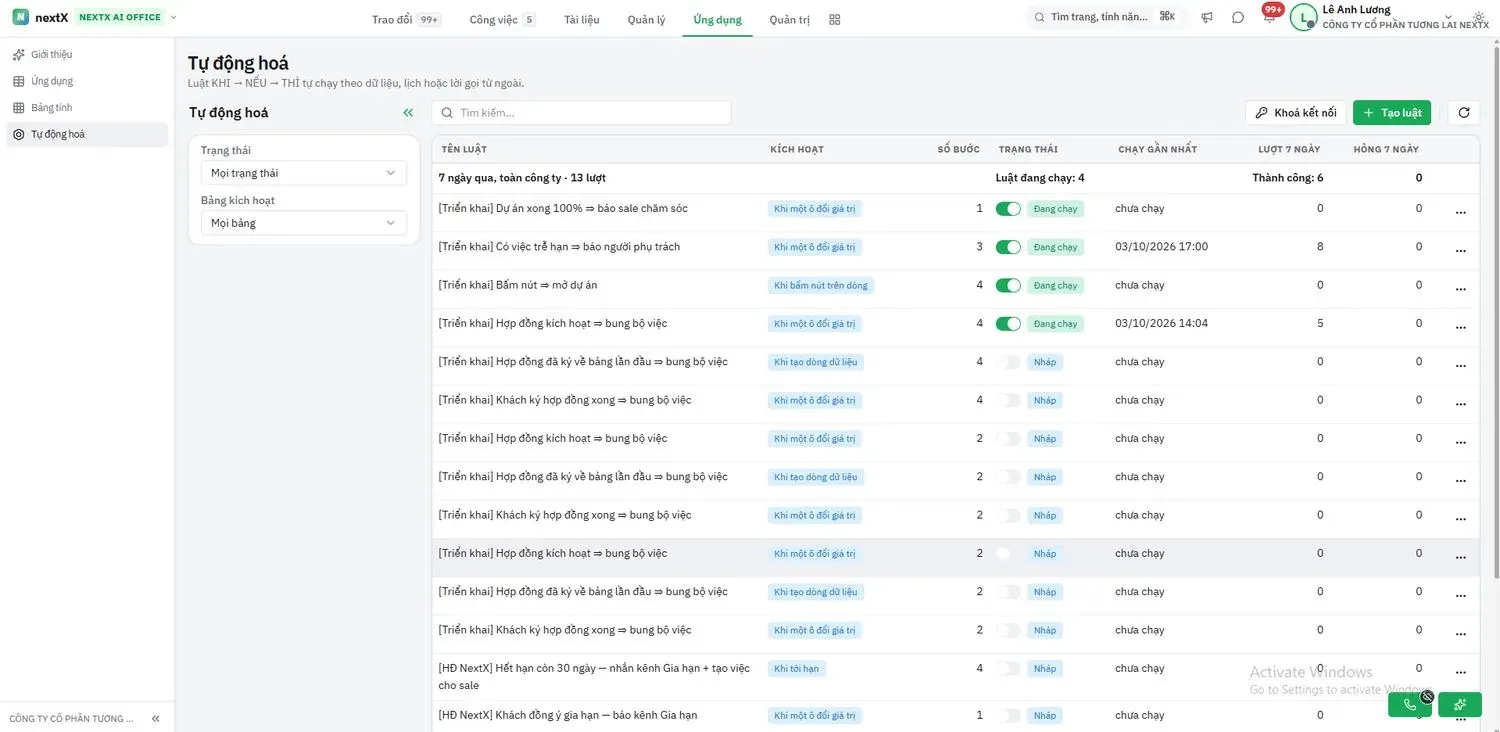The height and width of the screenshot is (732, 1500).
Task: Switch to the Trao đổi tab
Action: point(406,19)
